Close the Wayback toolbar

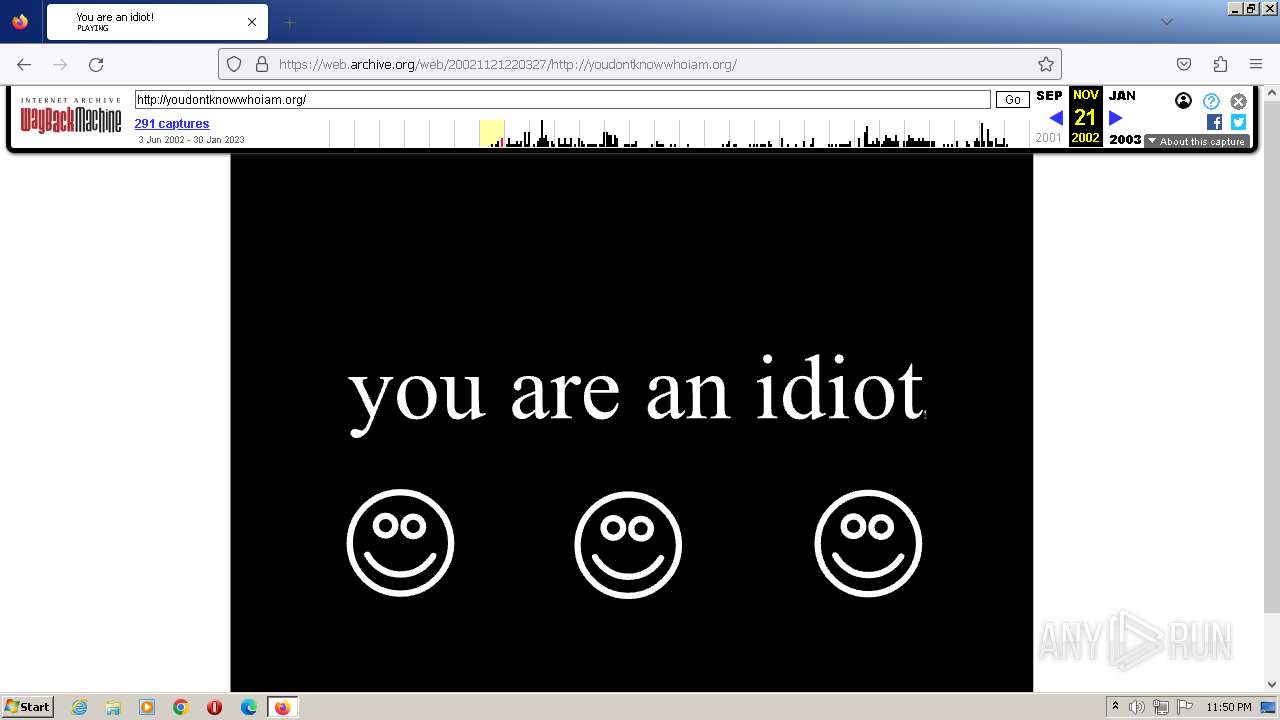[x=1238, y=101]
